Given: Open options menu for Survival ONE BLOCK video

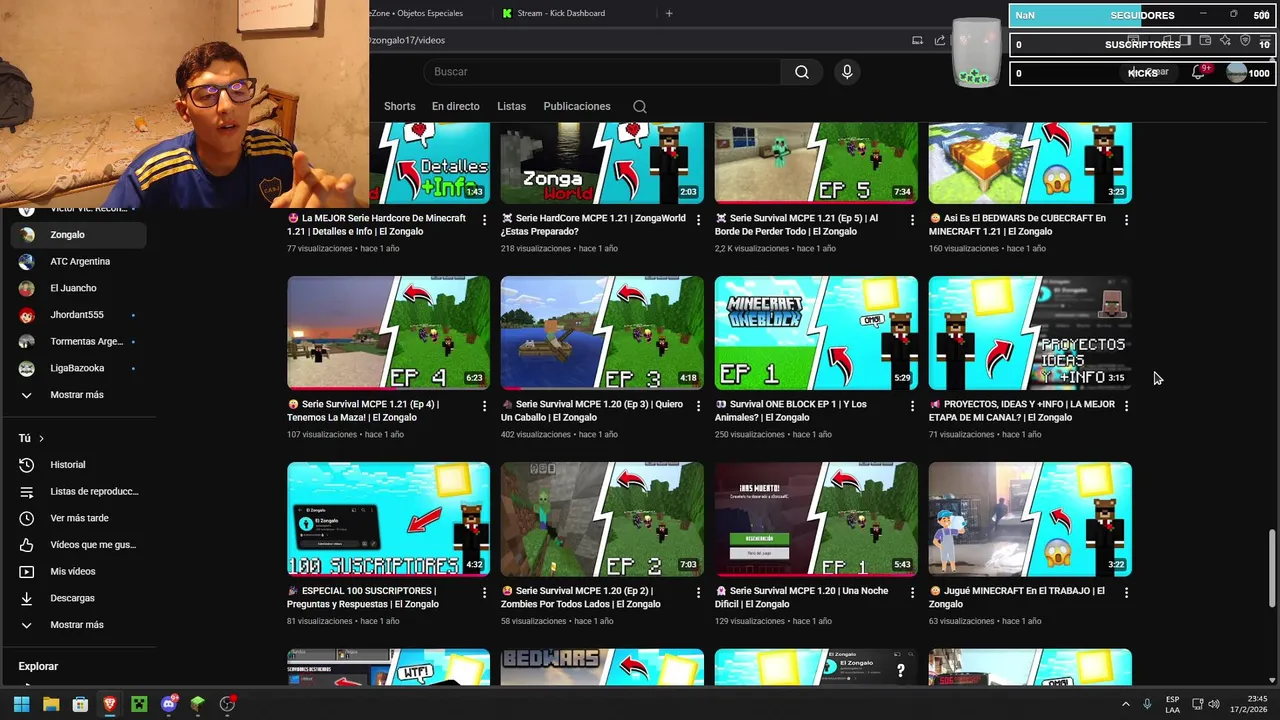Looking at the screenshot, I should (x=912, y=405).
